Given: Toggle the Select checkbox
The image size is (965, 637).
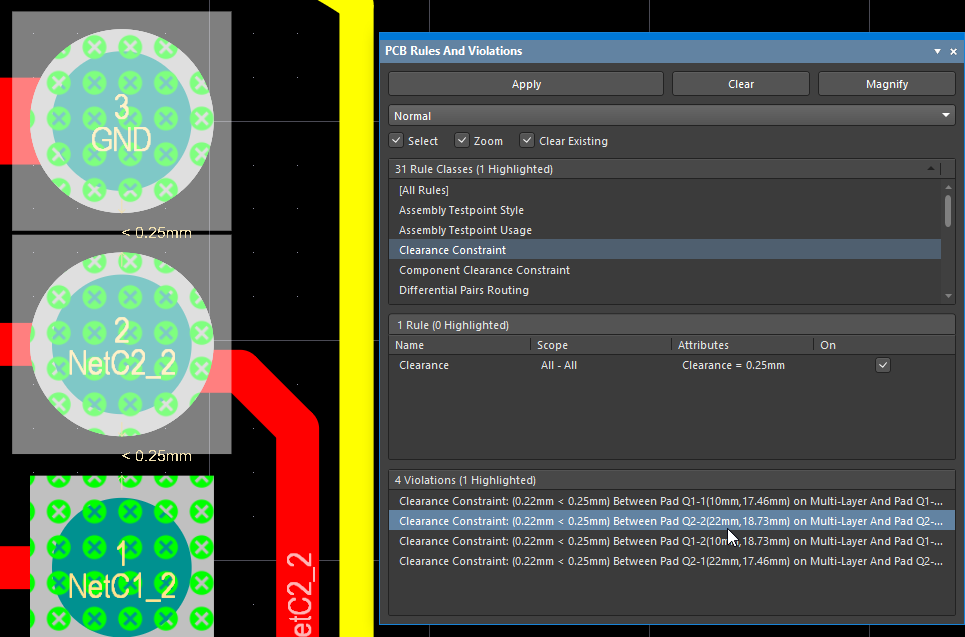Looking at the screenshot, I should pos(397,141).
